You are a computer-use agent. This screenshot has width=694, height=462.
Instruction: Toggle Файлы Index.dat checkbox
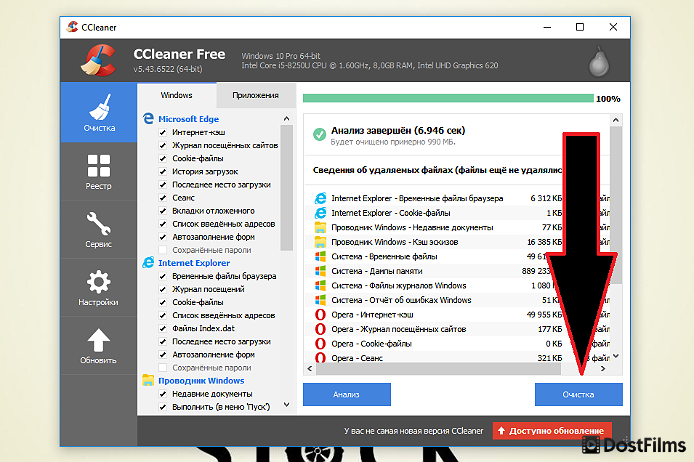pyautogui.click(x=162, y=328)
